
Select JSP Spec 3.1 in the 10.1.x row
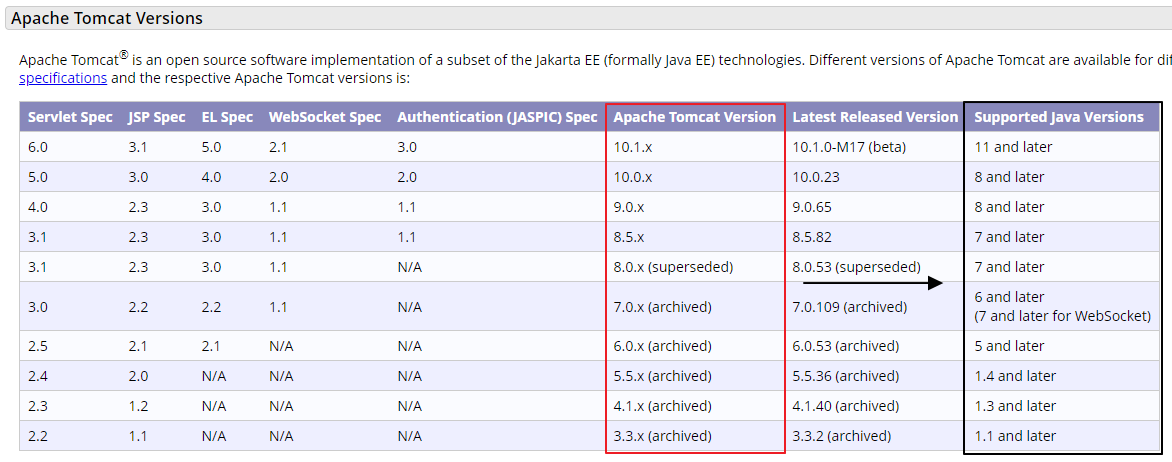(x=138, y=147)
